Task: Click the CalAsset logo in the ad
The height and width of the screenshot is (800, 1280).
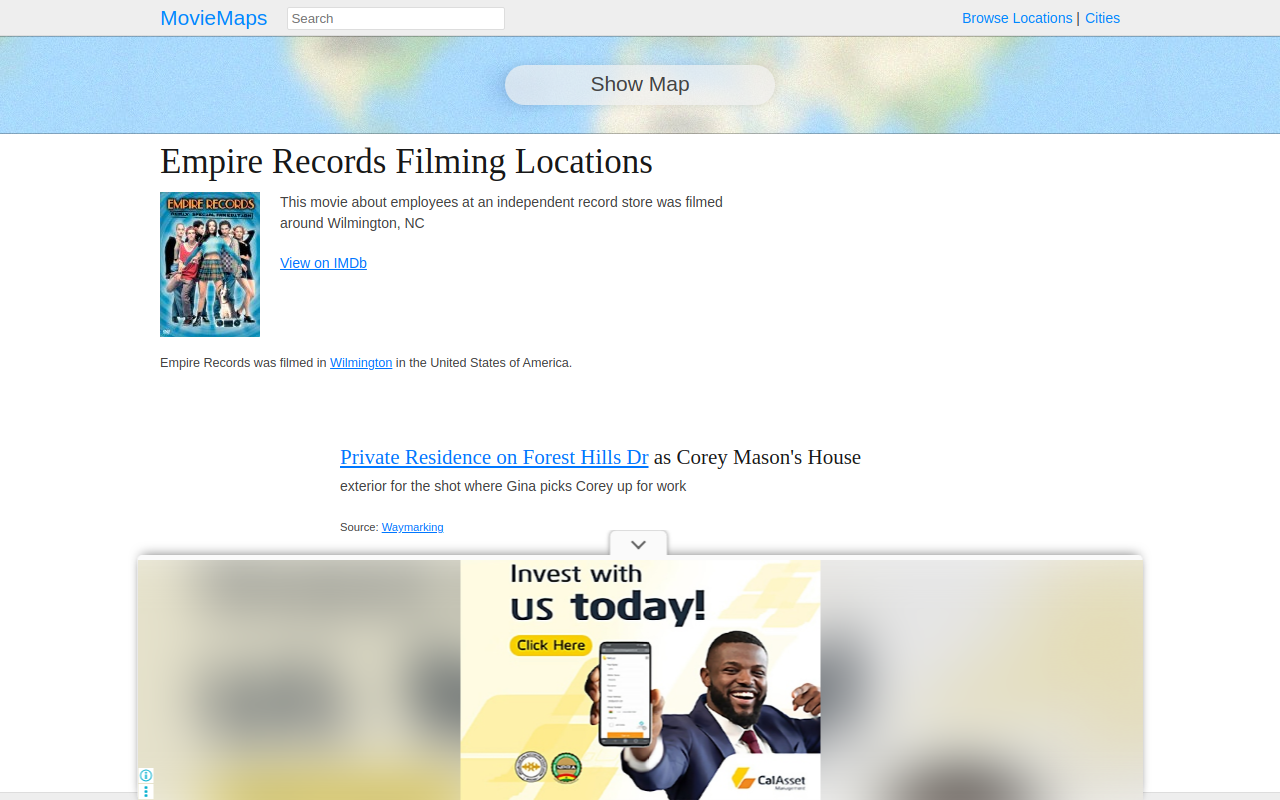Action: (x=769, y=778)
